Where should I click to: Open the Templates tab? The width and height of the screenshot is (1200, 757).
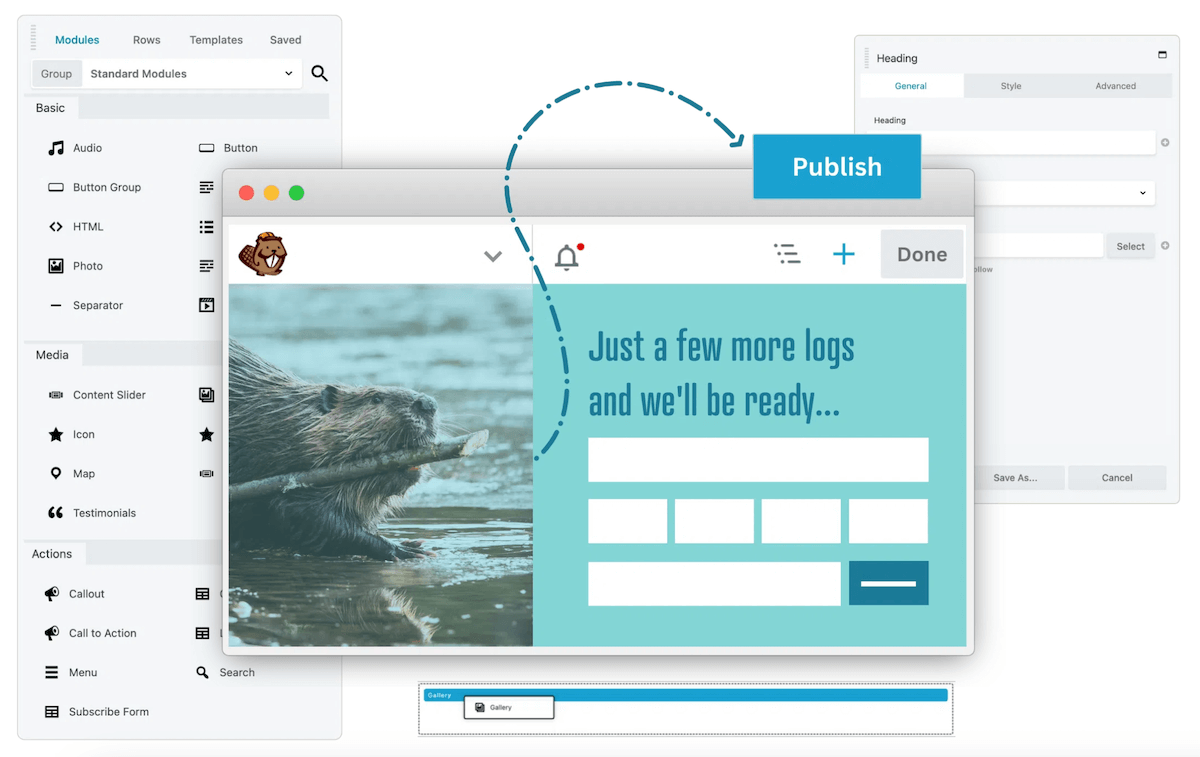coord(216,40)
